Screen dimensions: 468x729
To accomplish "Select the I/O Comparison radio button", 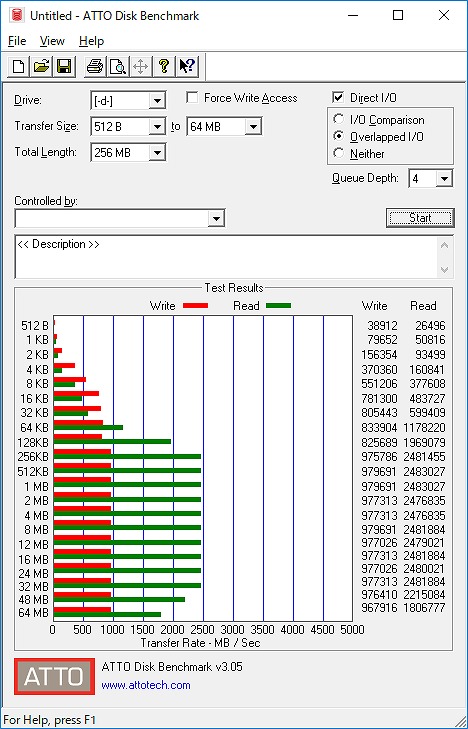I will click(339, 119).
